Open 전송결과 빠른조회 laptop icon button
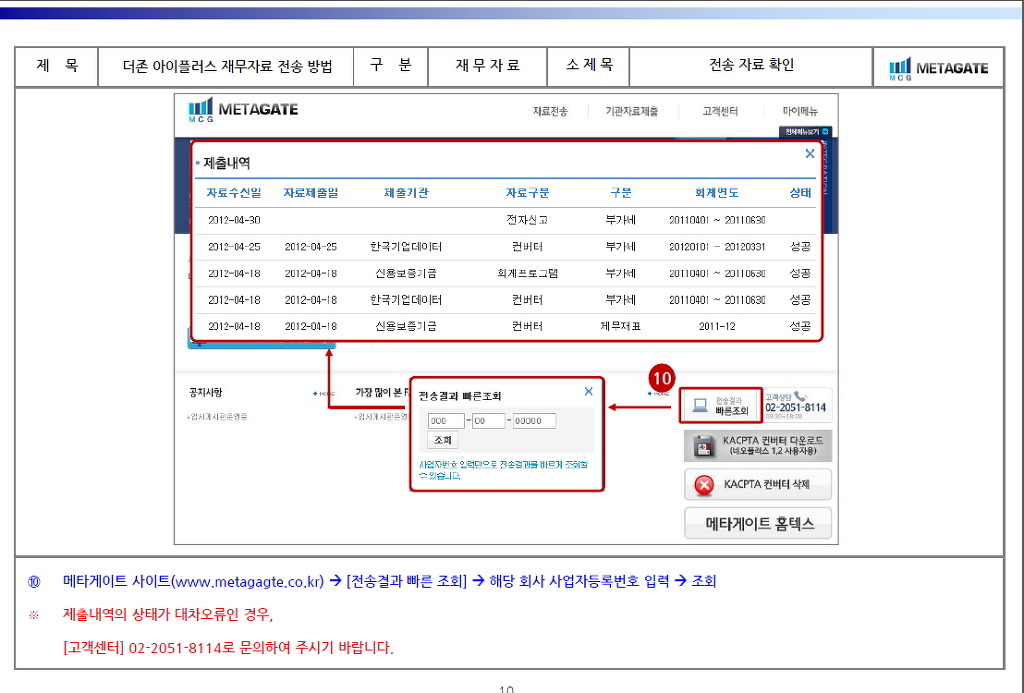 pyautogui.click(x=720, y=406)
